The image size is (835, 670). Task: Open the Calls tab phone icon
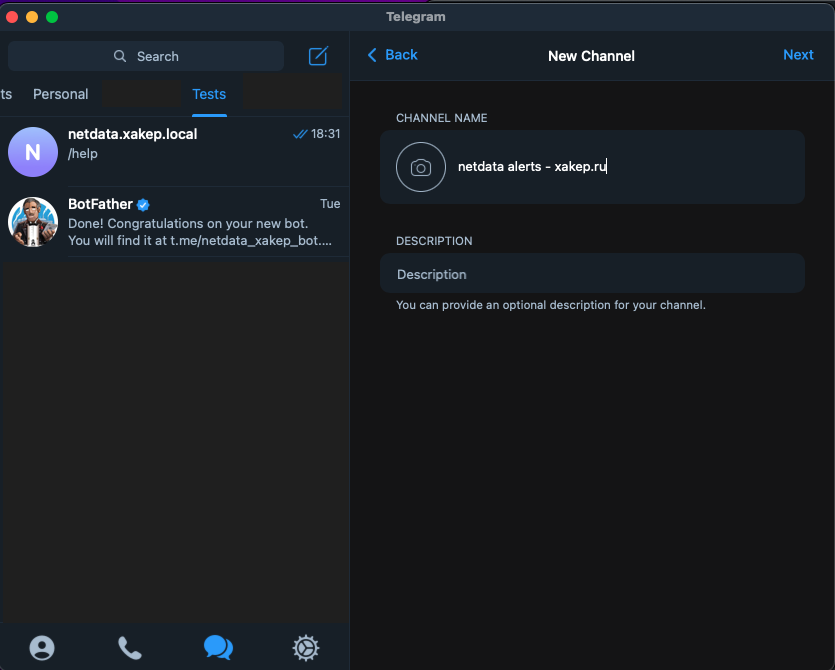[129, 648]
